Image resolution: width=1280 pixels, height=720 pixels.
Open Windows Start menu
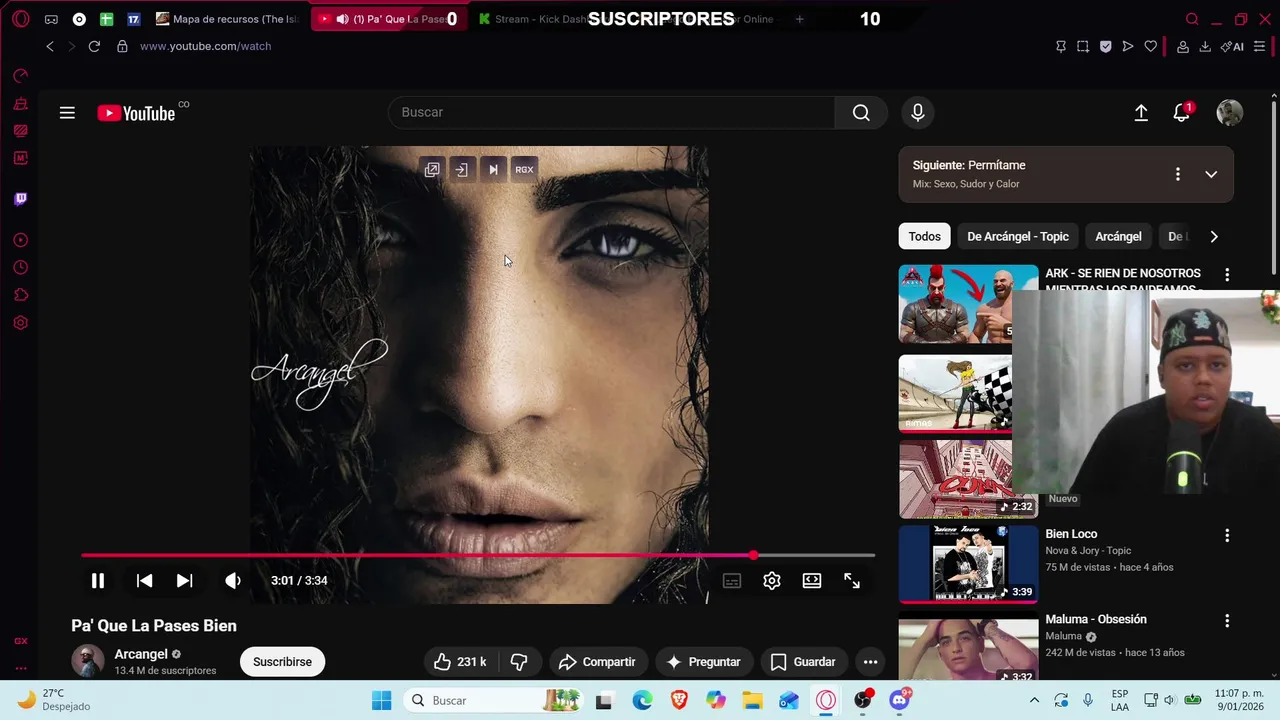[381, 700]
